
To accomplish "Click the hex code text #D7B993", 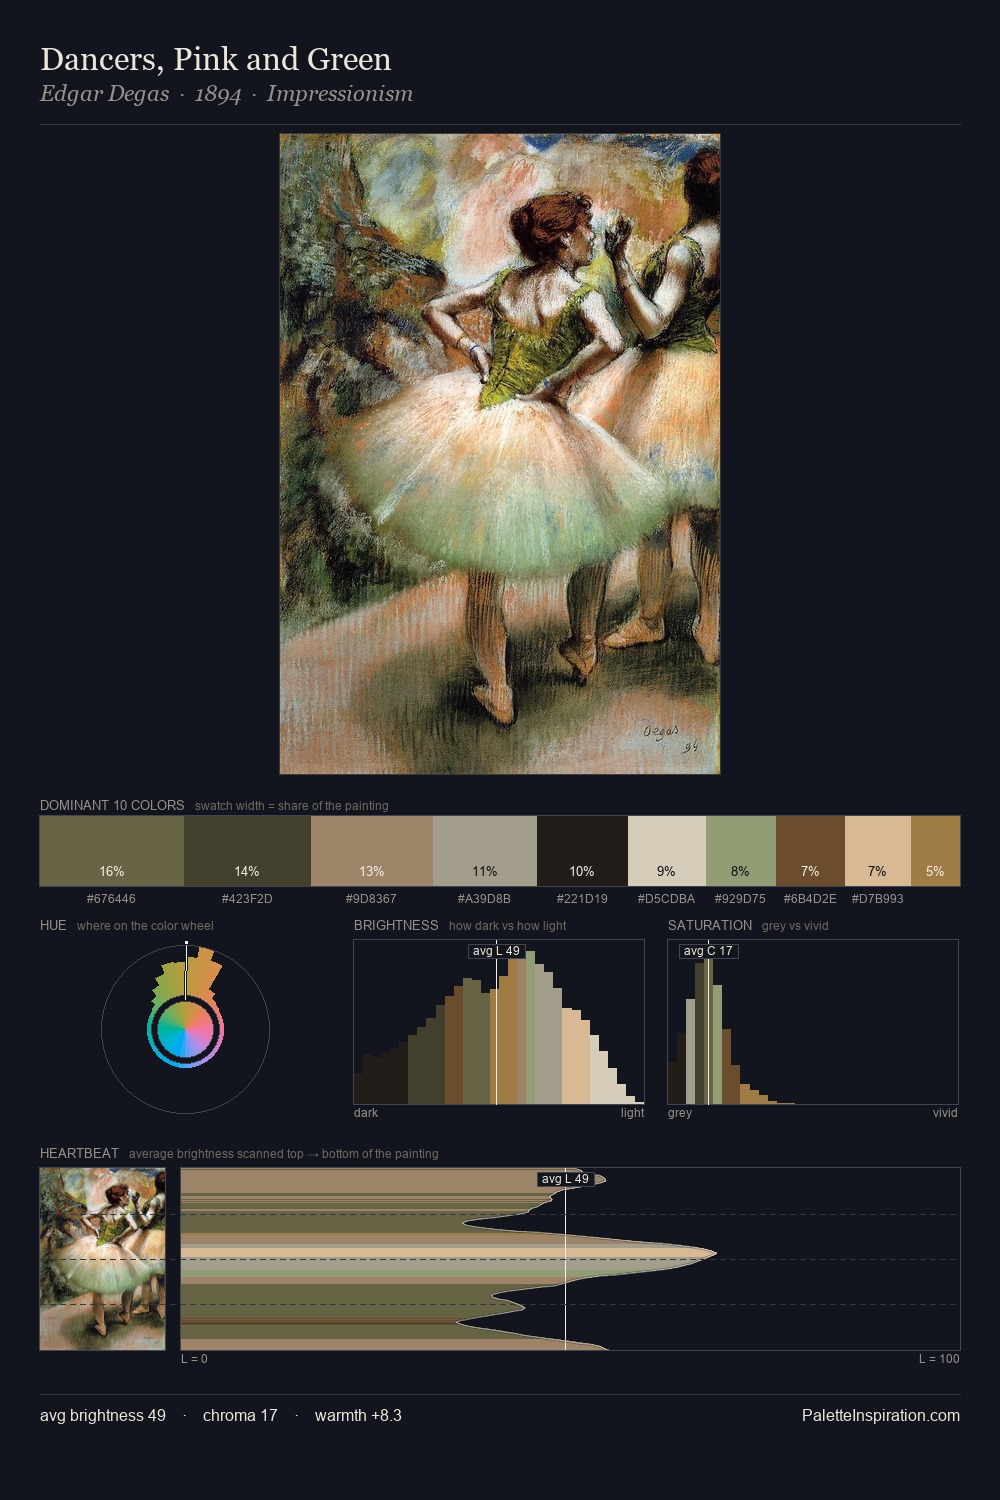I will (x=877, y=899).
